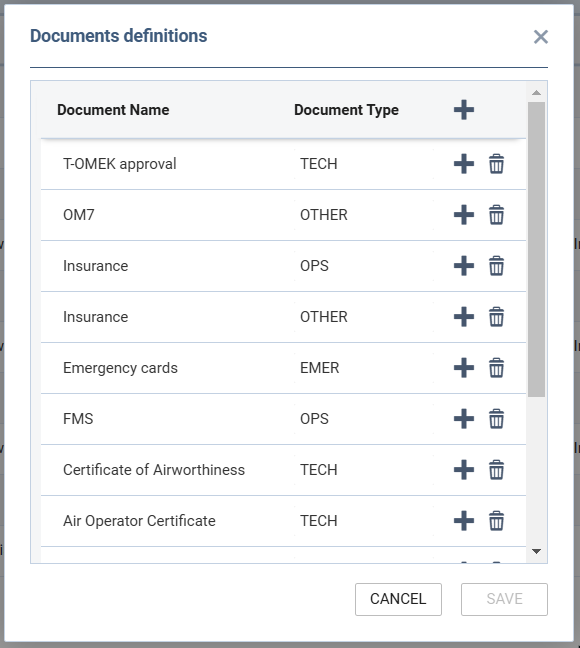This screenshot has height=648, width=580.
Task: Click the EMER document type field
Action: coord(364,368)
